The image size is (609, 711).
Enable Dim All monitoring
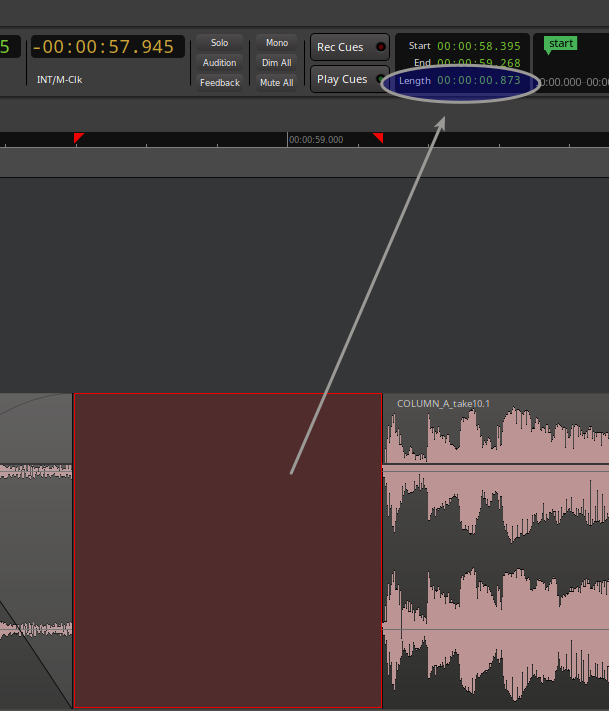tap(276, 63)
